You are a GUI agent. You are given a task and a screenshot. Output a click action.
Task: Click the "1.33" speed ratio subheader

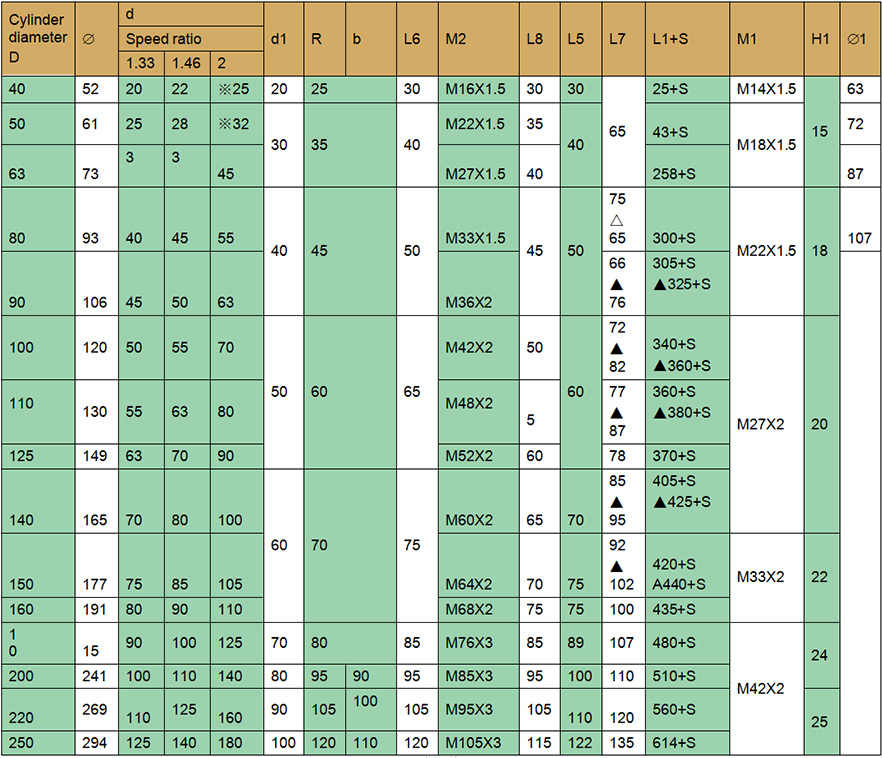(141, 63)
